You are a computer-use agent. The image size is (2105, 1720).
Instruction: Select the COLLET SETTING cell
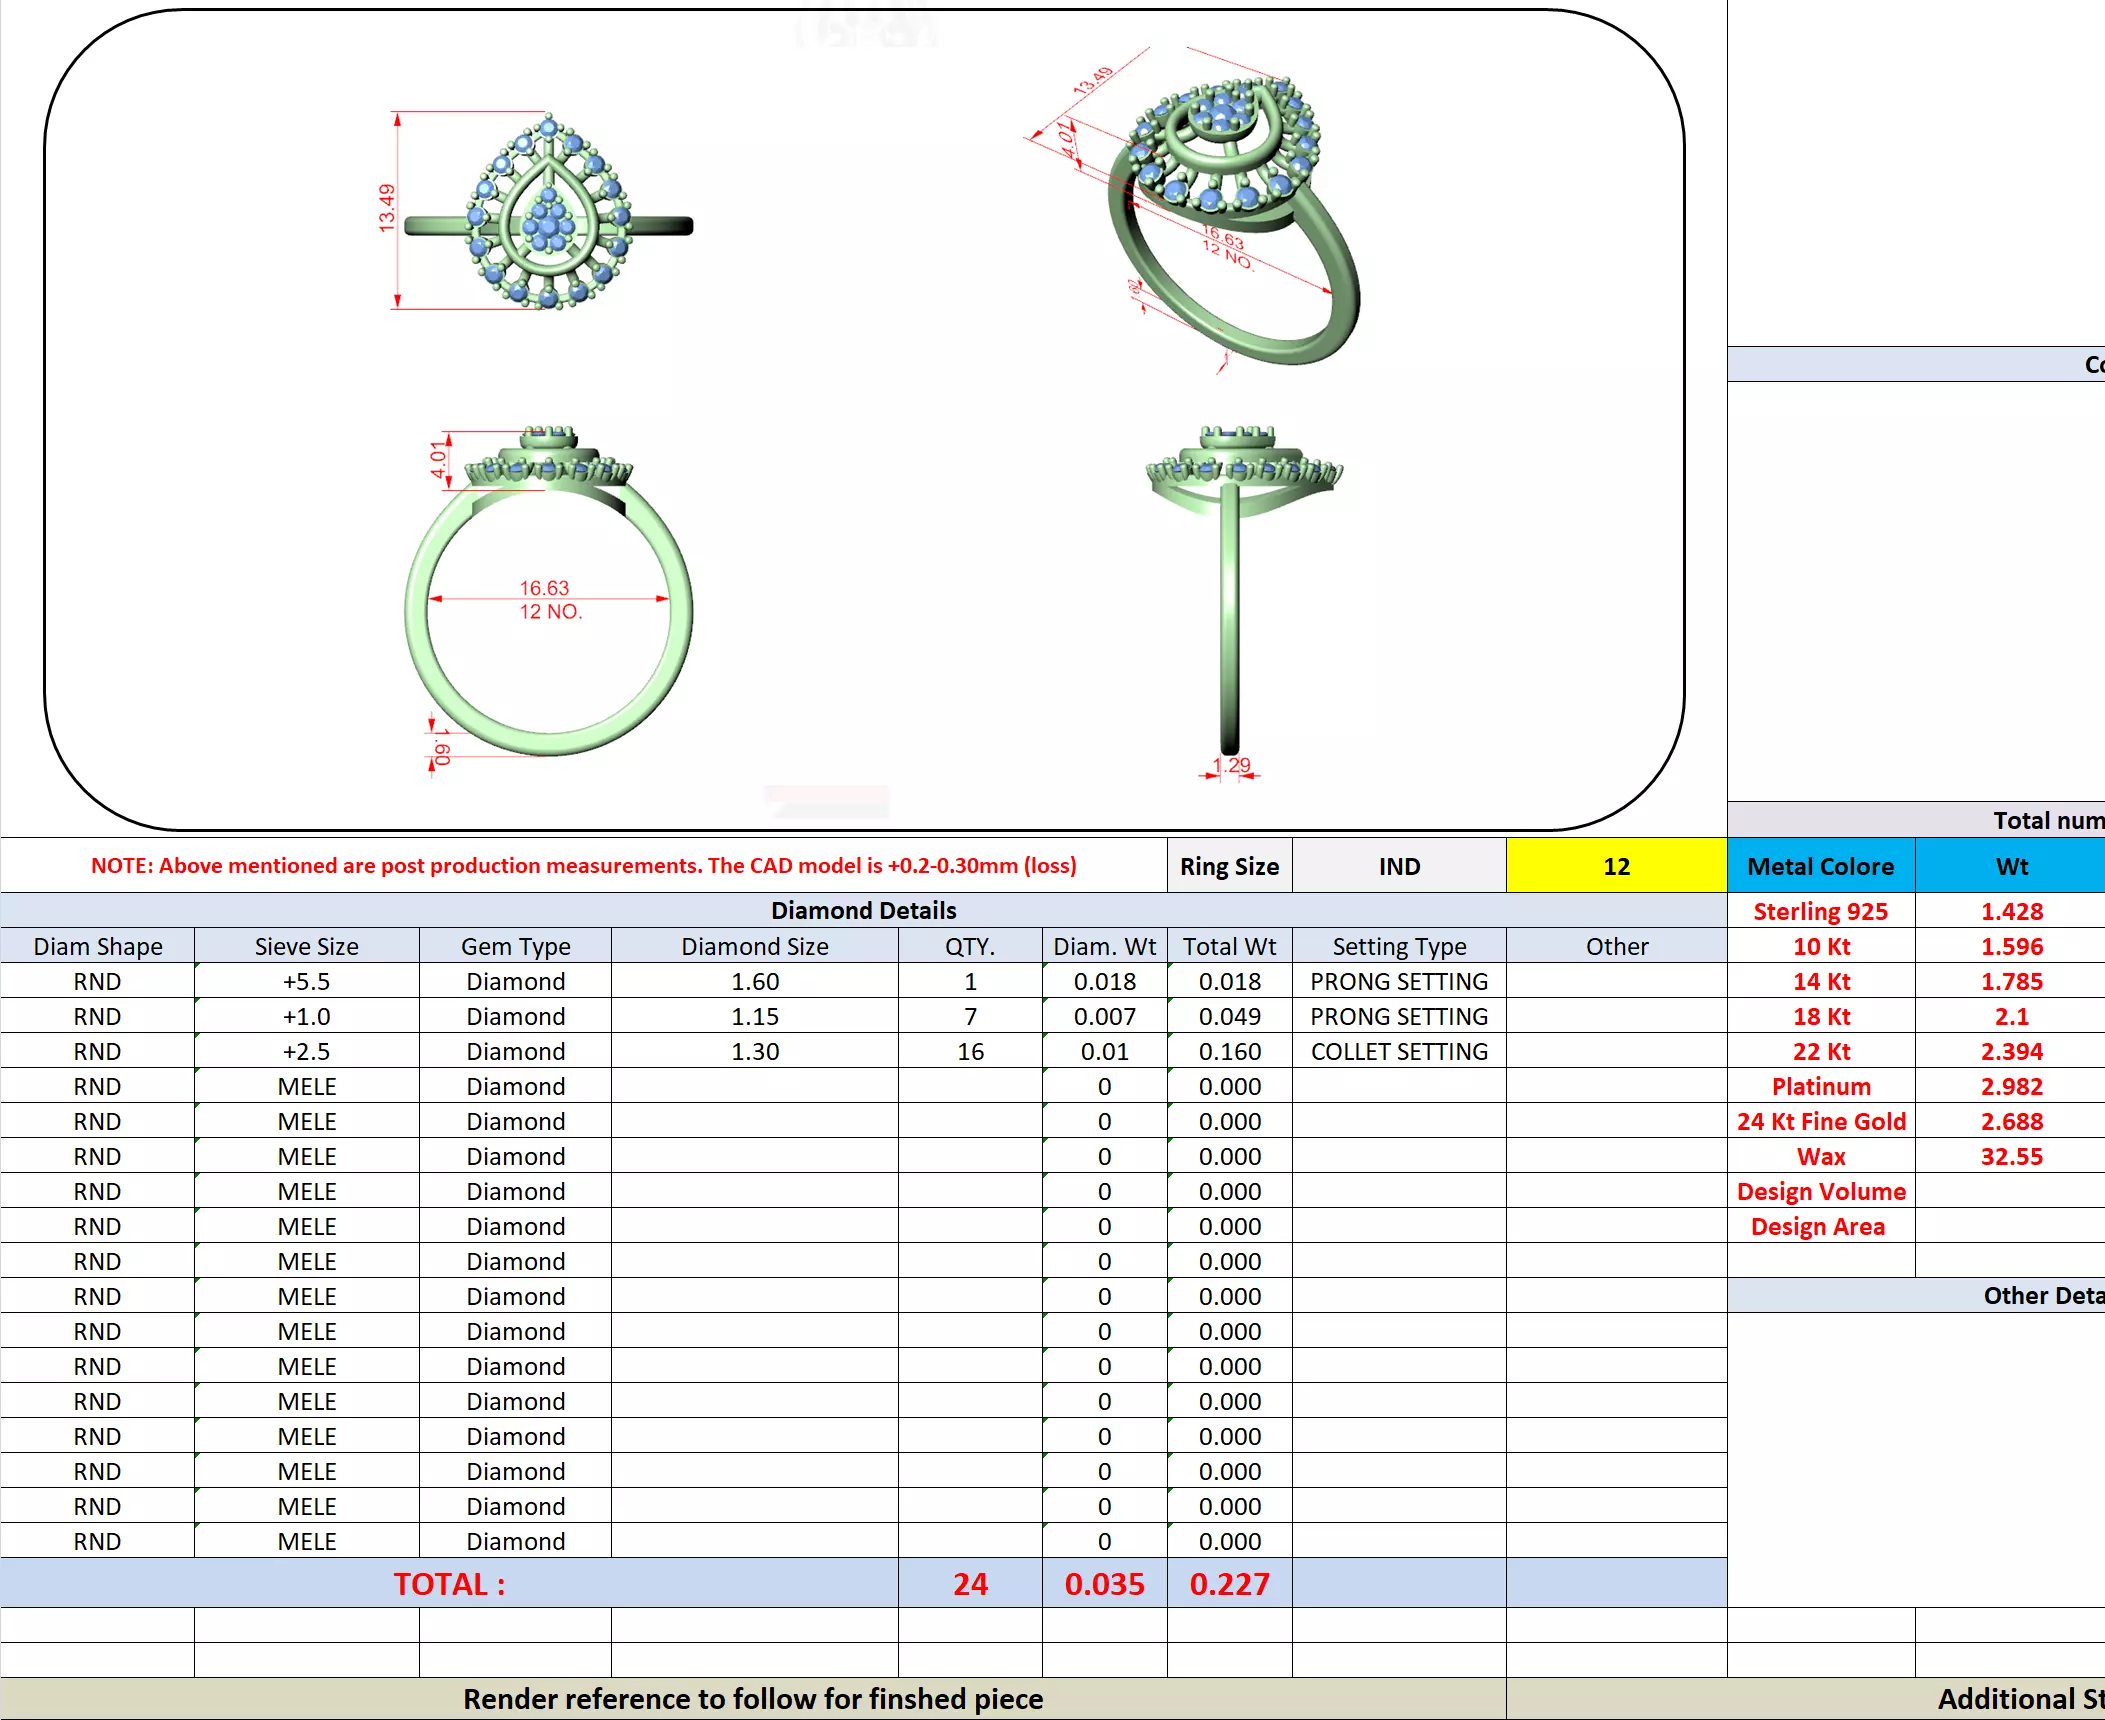1399,1051
